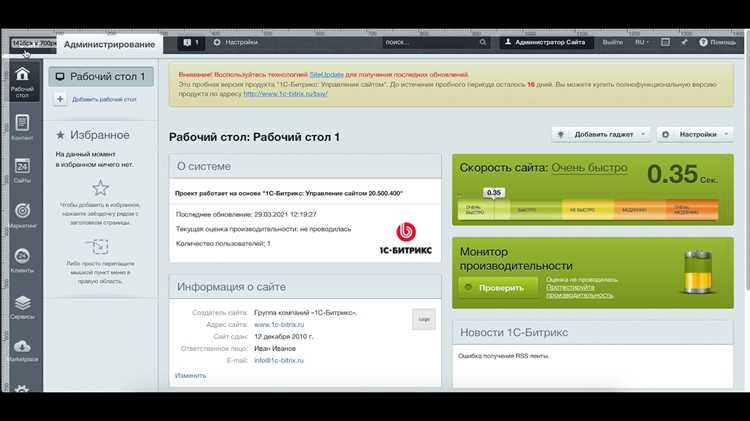
Task: Open the Сайты sidebar section
Action: tap(22, 170)
